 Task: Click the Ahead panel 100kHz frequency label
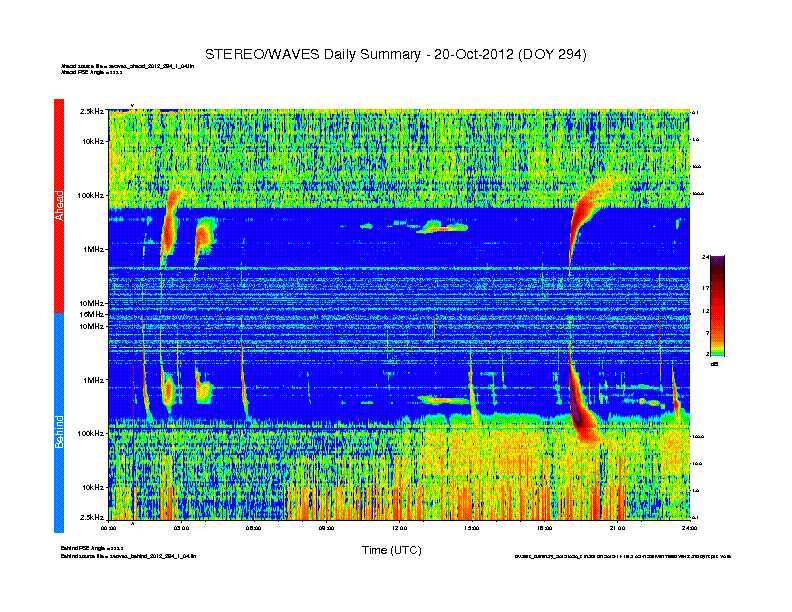point(90,195)
